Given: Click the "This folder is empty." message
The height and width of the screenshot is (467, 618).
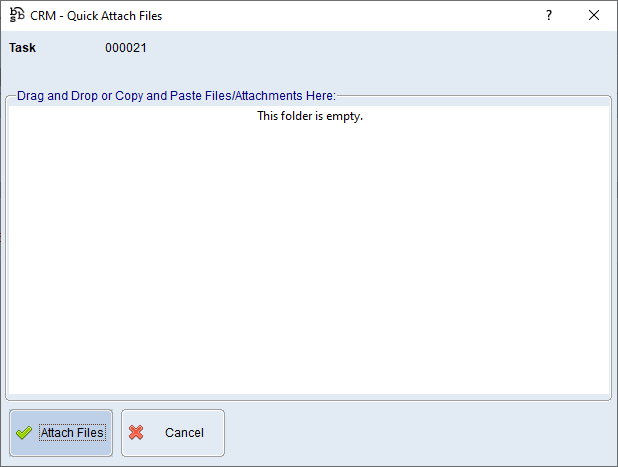Looking at the screenshot, I should pyautogui.click(x=309, y=116).
